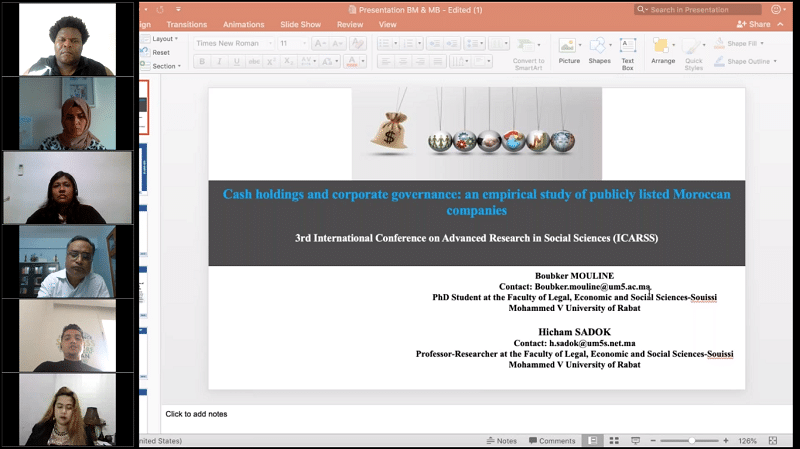Open the Shapes gallery
Screen dimensions: 800x449
click(599, 51)
